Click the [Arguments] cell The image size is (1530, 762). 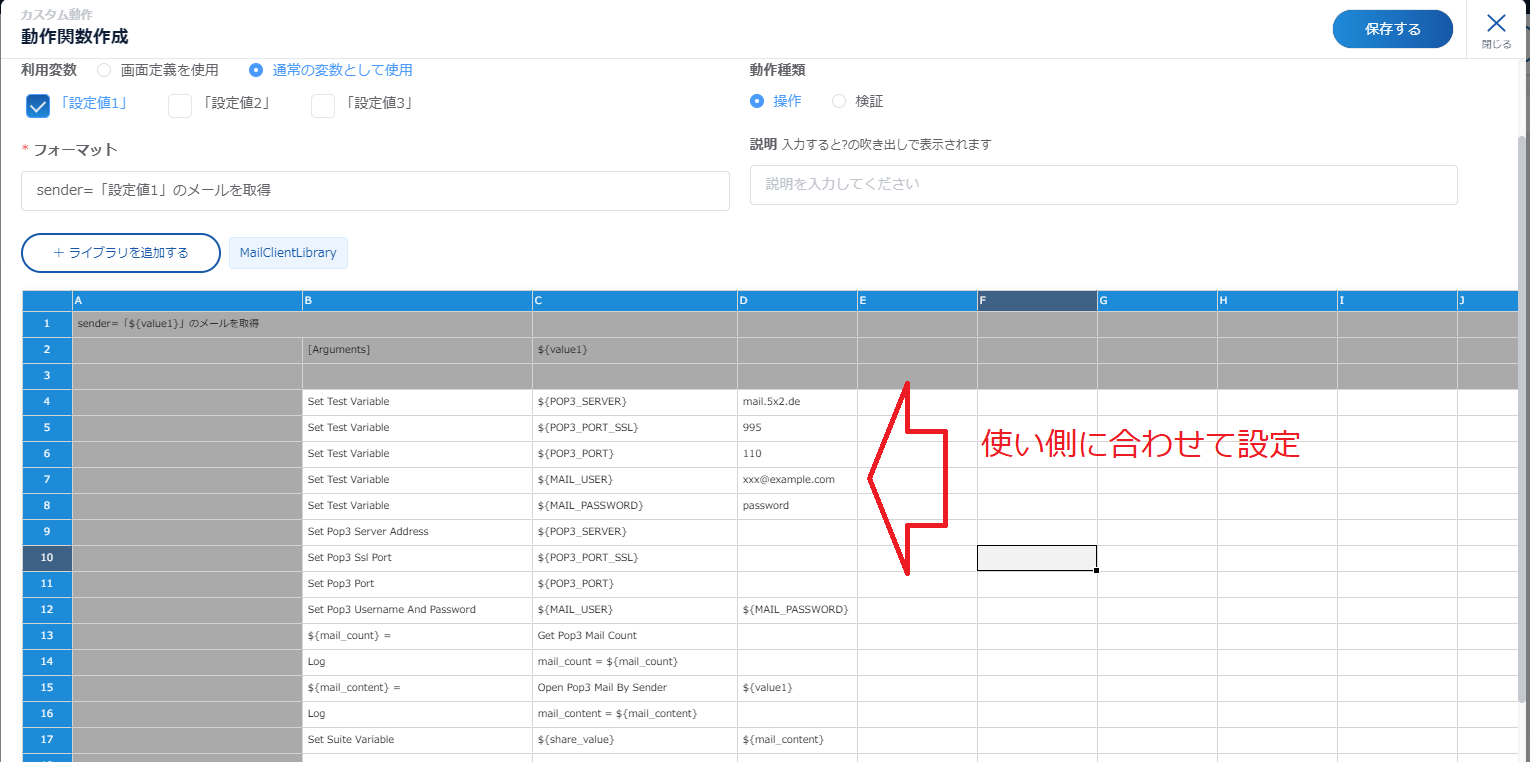[418, 350]
